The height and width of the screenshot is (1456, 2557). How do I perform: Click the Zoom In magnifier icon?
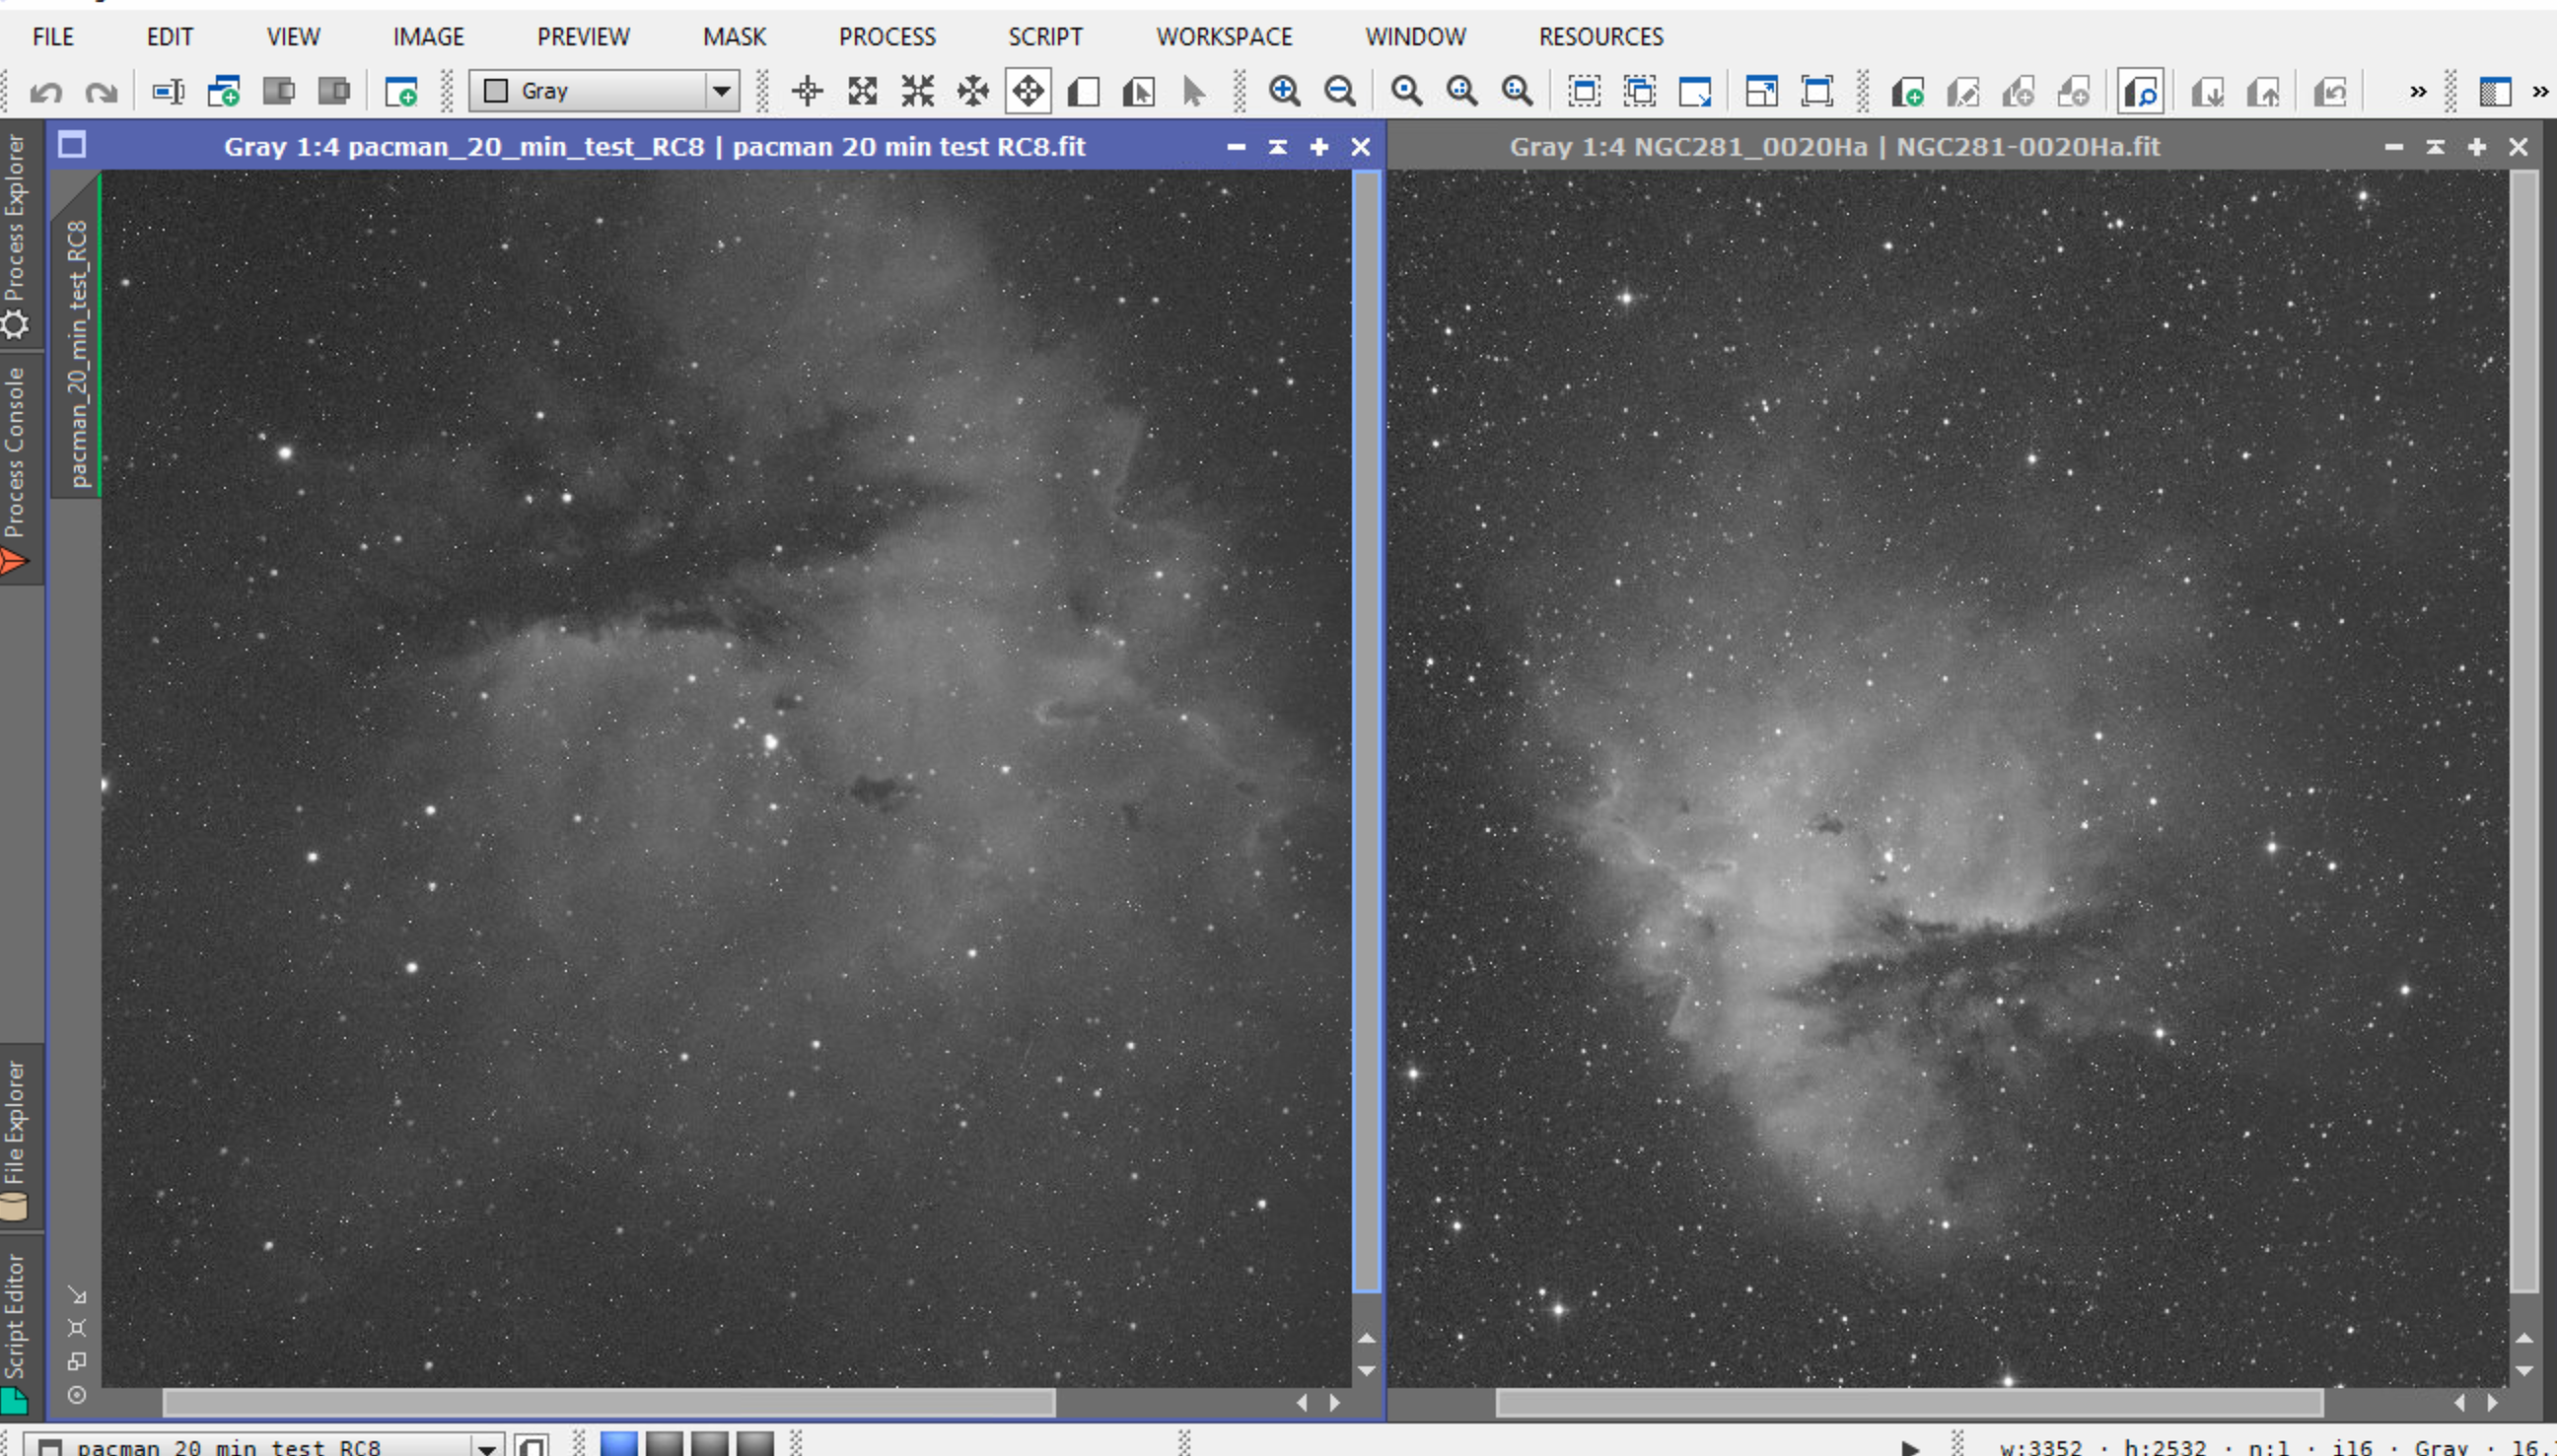1284,92
